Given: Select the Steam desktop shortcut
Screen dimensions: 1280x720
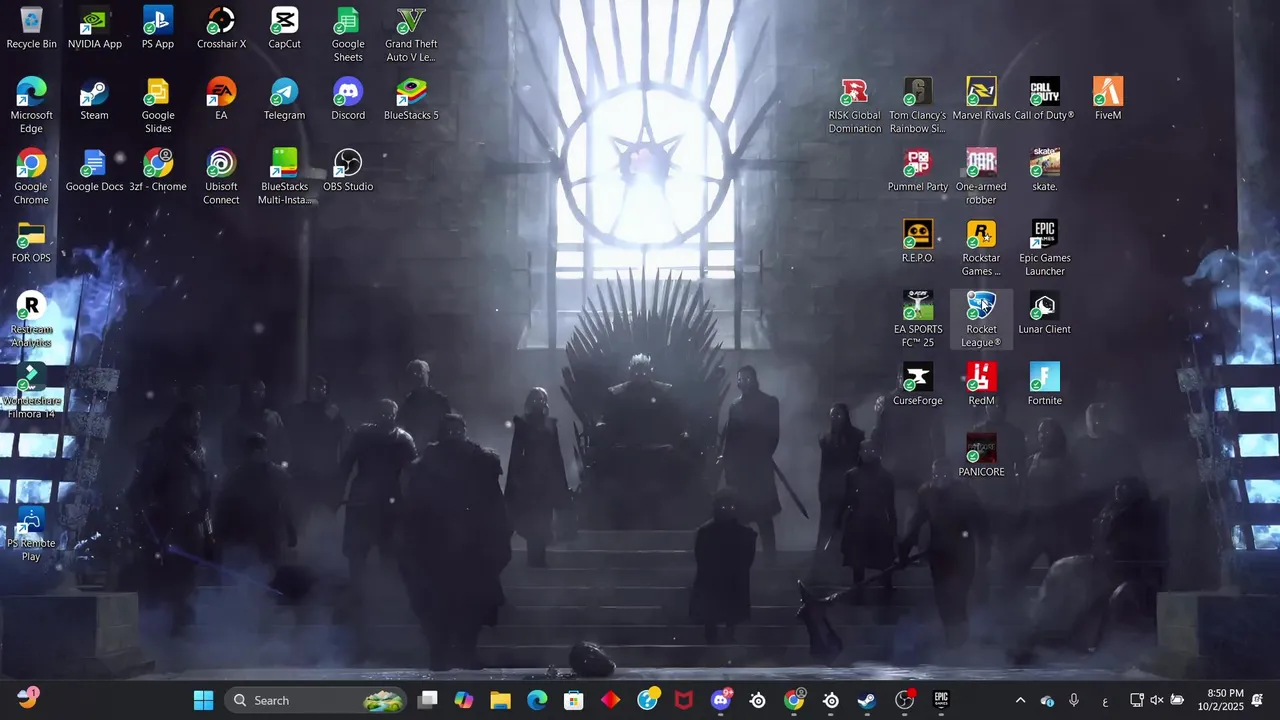Looking at the screenshot, I should [94, 99].
